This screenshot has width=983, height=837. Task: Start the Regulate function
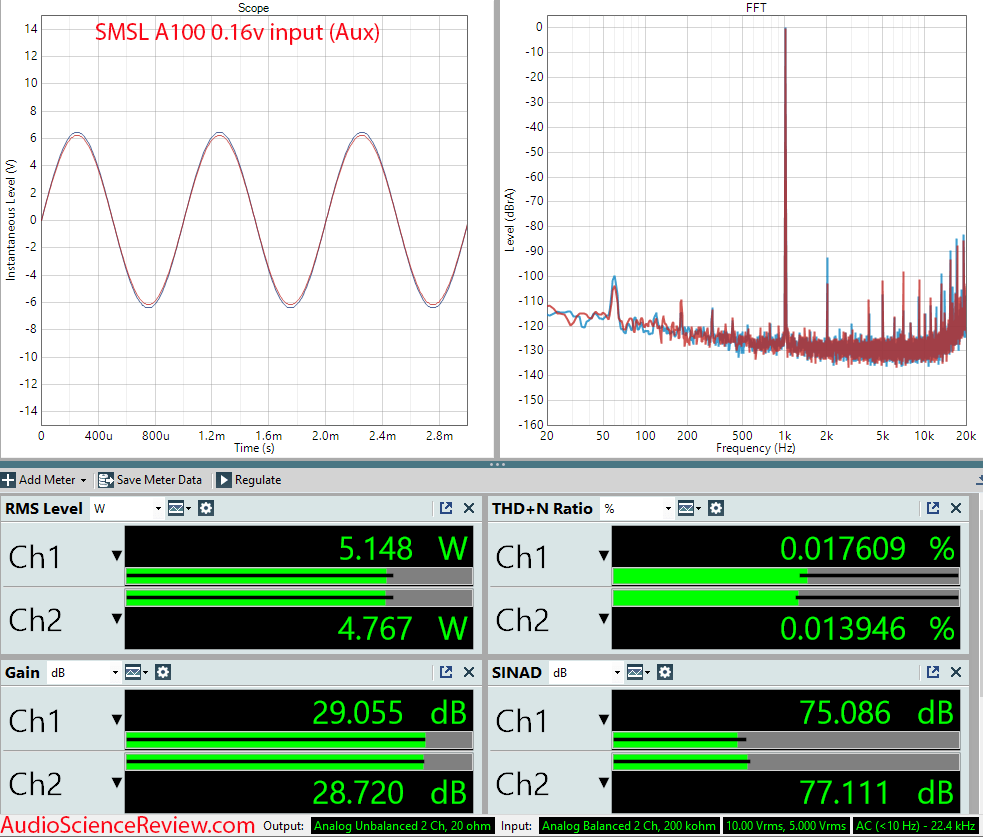click(249, 480)
